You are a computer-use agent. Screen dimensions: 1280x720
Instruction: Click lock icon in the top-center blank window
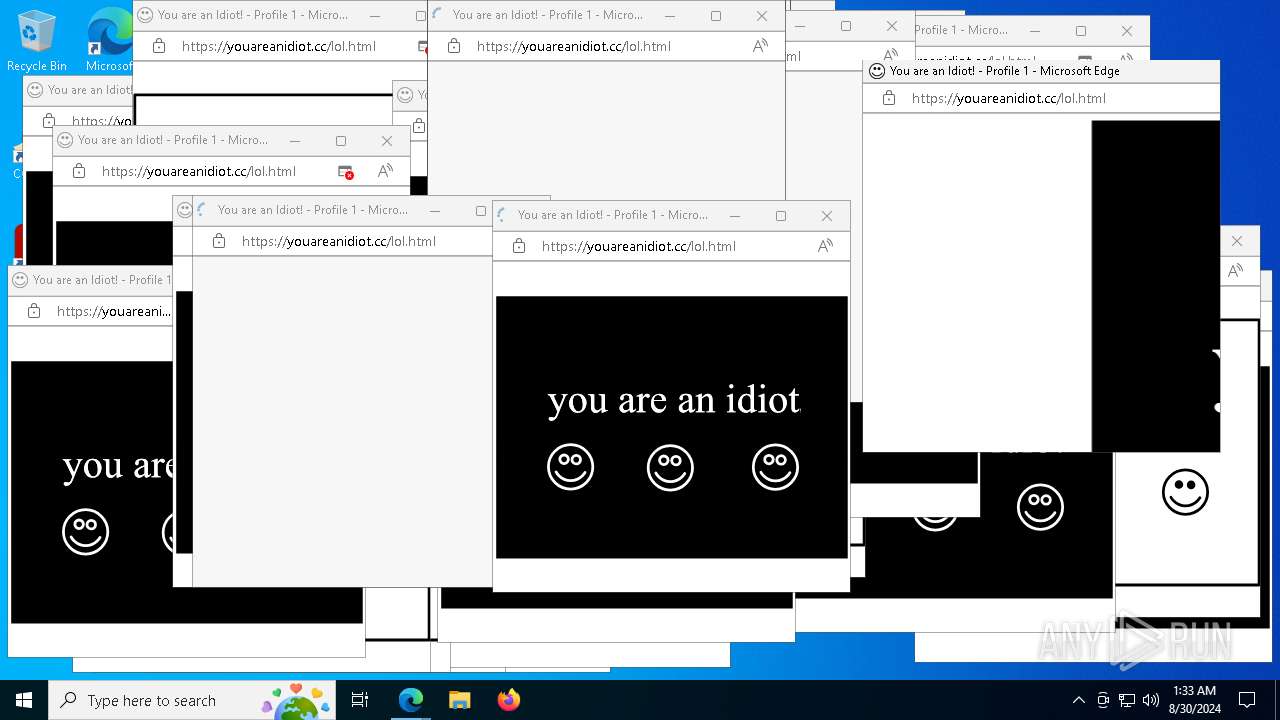[453, 46]
